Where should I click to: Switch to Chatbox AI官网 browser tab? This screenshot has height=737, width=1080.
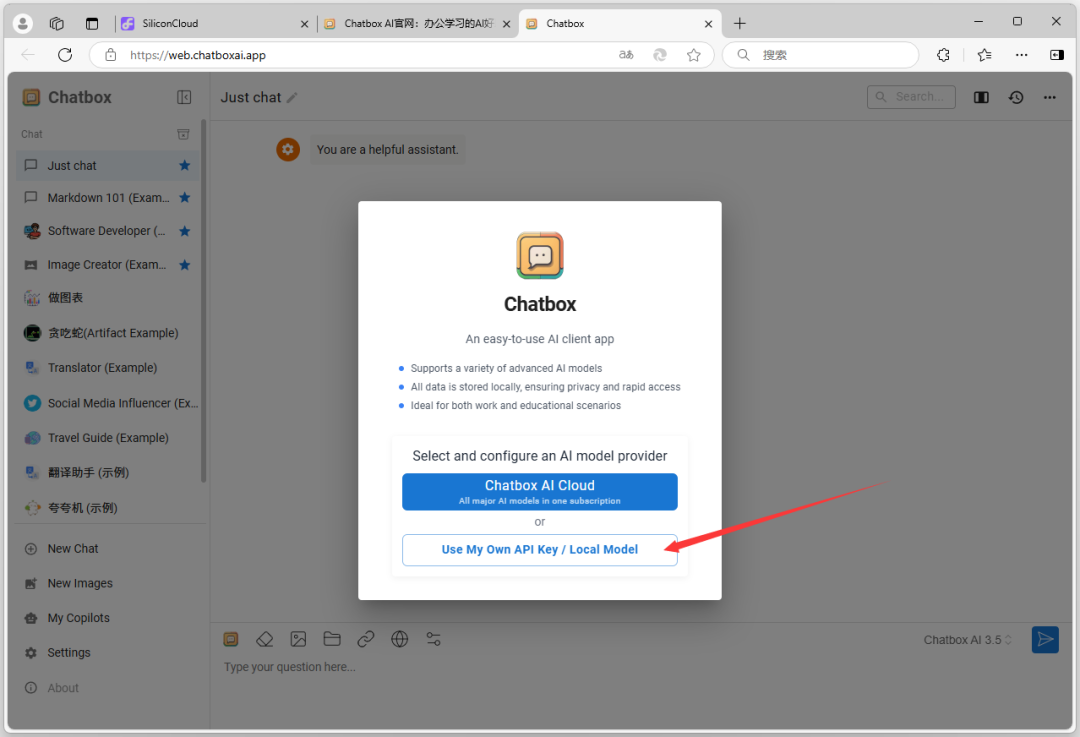[x=417, y=23]
